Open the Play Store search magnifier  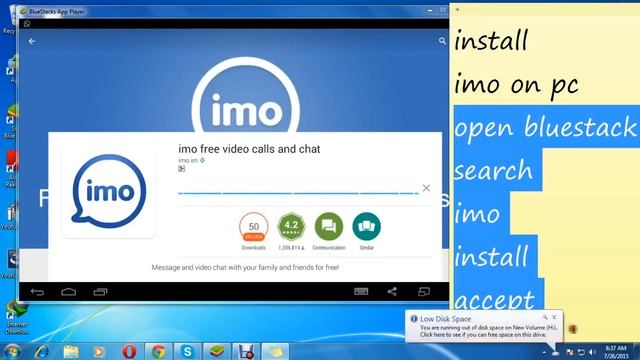tap(442, 41)
